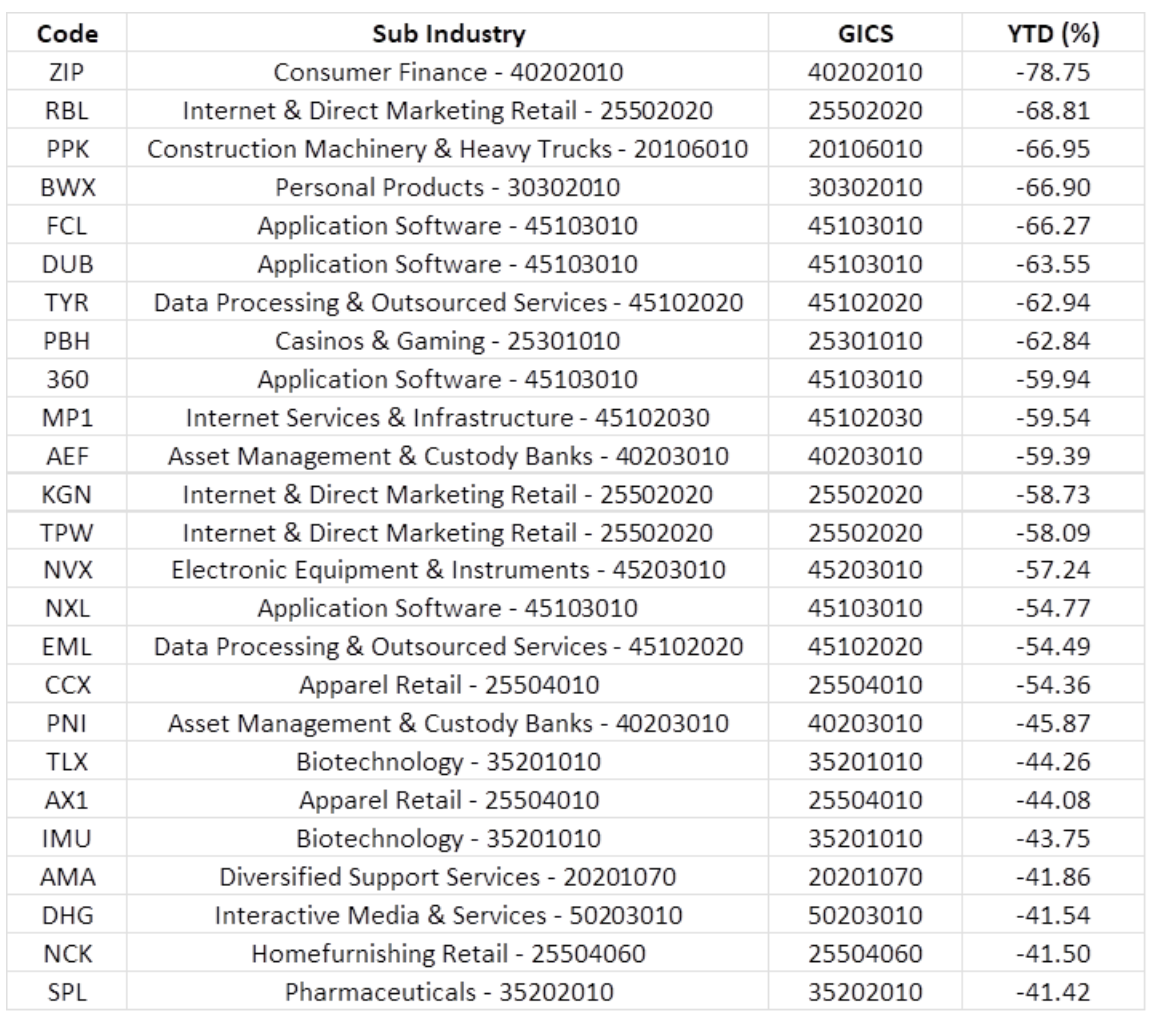Click the GICS column header
Image resolution: width=1162 pixels, height=1018 pixels.
866,34
